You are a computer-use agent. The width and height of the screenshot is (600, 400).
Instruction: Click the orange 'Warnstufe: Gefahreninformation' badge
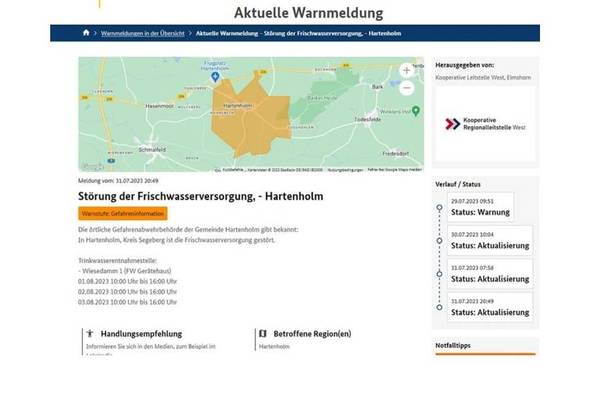pyautogui.click(x=123, y=213)
